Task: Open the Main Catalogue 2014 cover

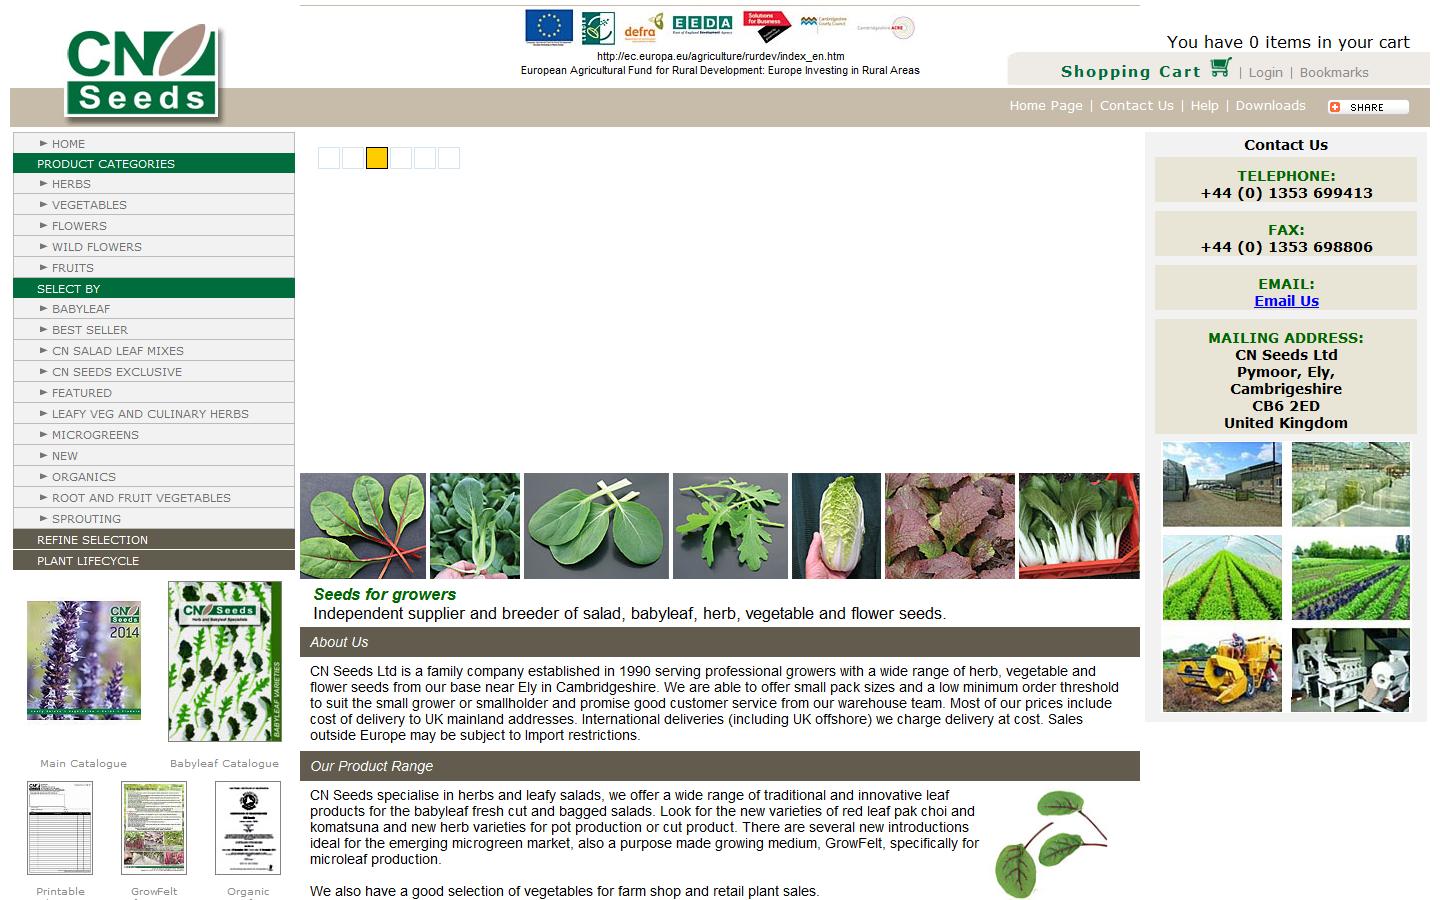Action: [84, 660]
